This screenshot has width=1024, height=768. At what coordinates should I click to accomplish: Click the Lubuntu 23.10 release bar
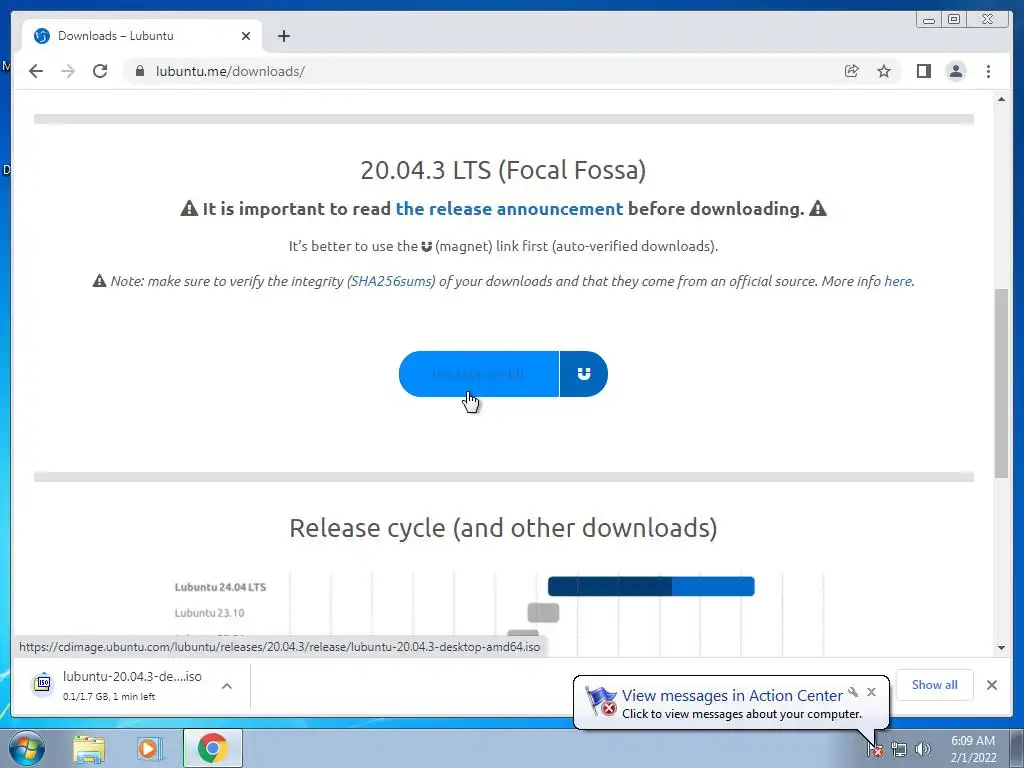tap(543, 613)
